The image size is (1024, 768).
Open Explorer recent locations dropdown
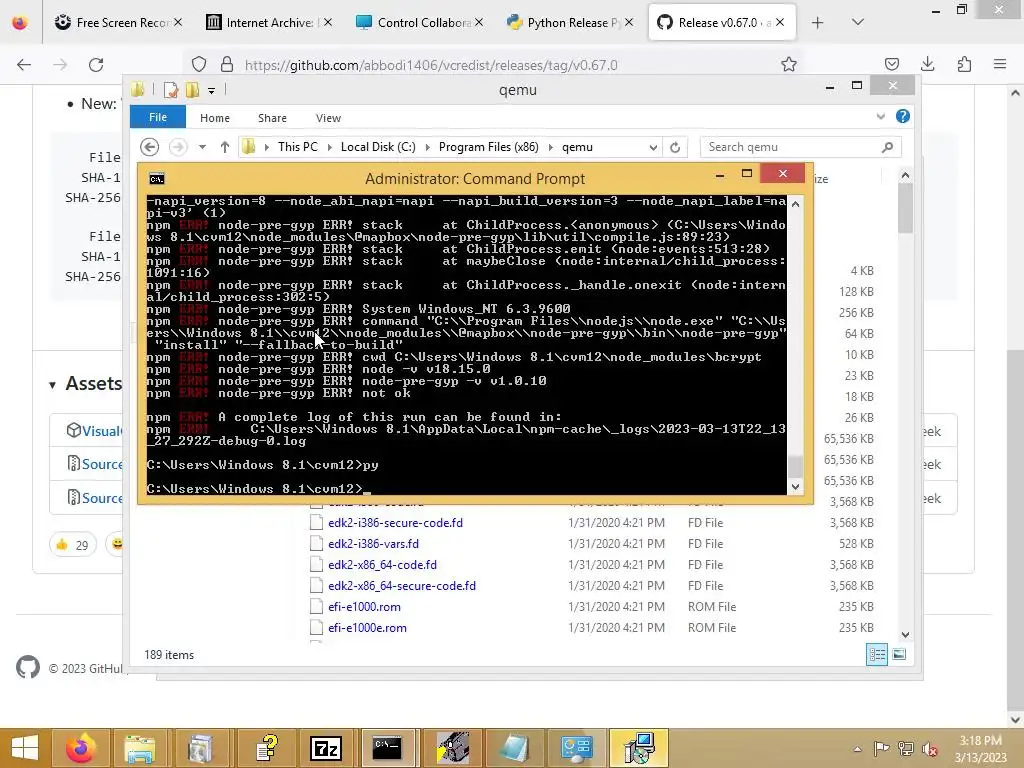pos(202,147)
